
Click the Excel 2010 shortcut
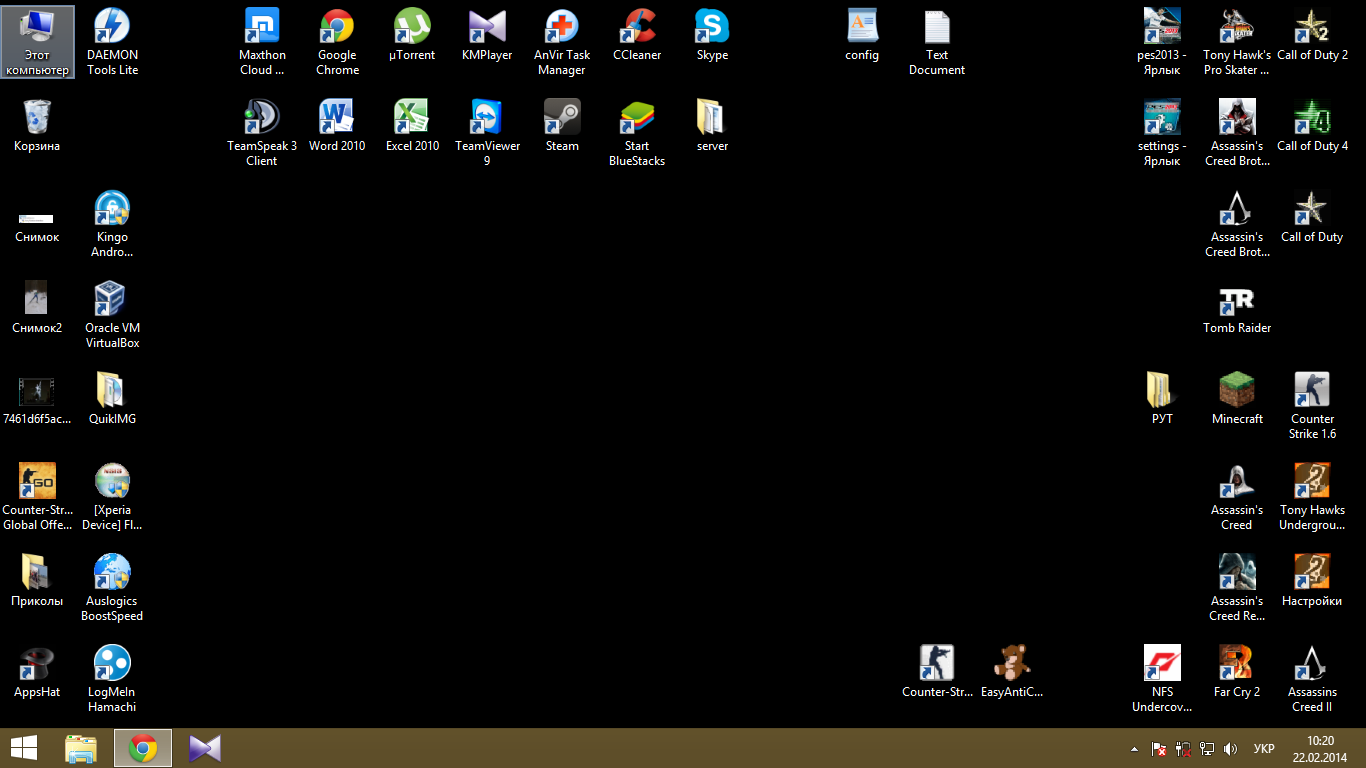click(412, 126)
